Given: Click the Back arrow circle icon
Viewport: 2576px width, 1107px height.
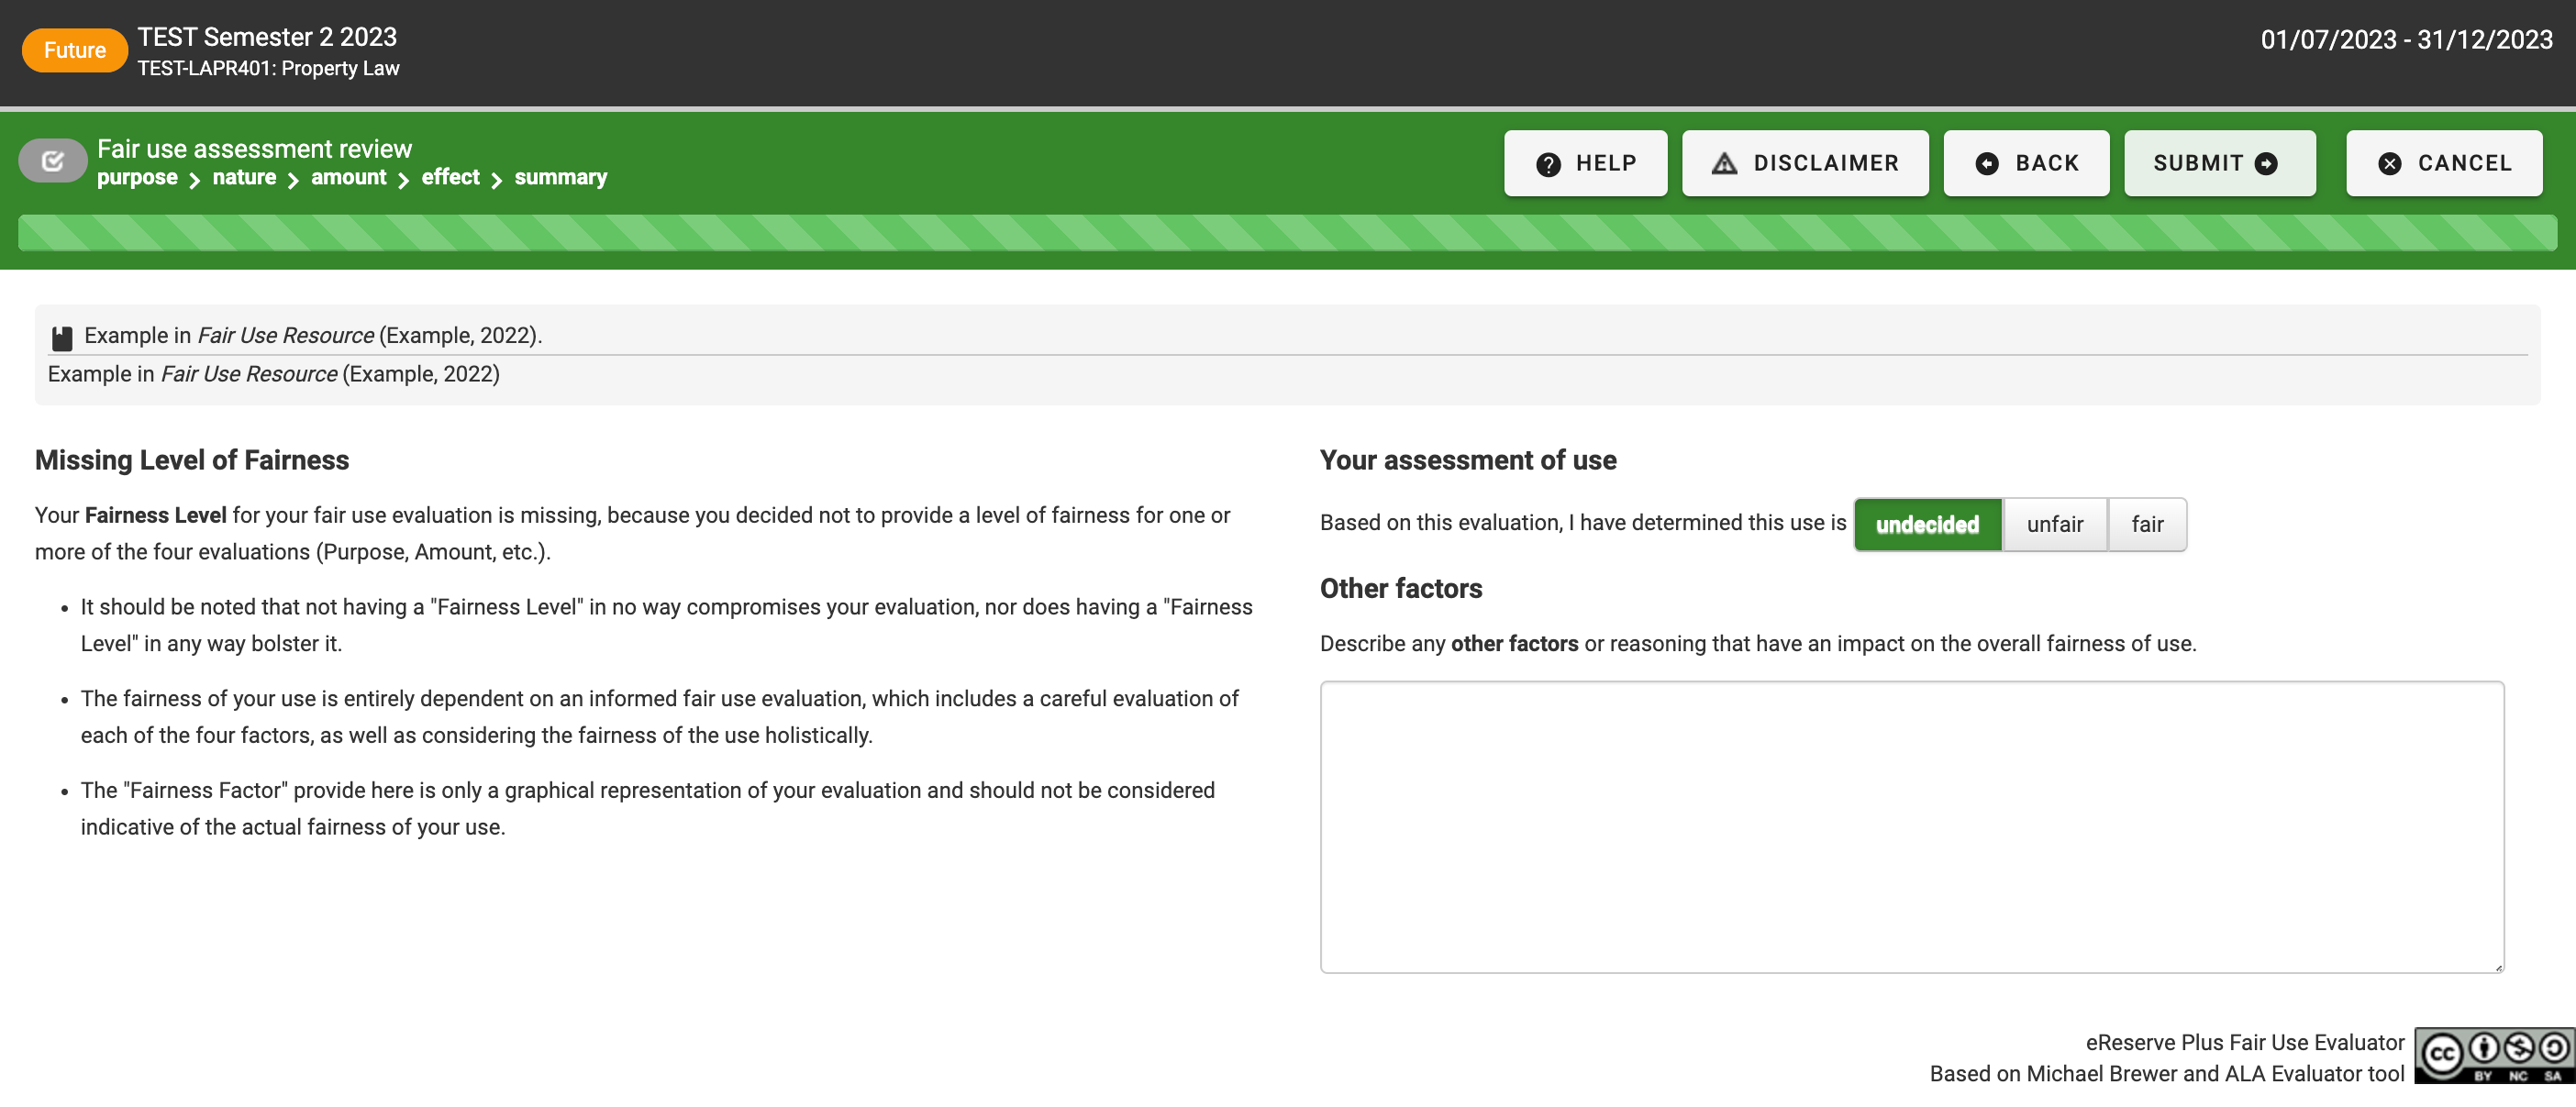Looking at the screenshot, I should 1987,164.
